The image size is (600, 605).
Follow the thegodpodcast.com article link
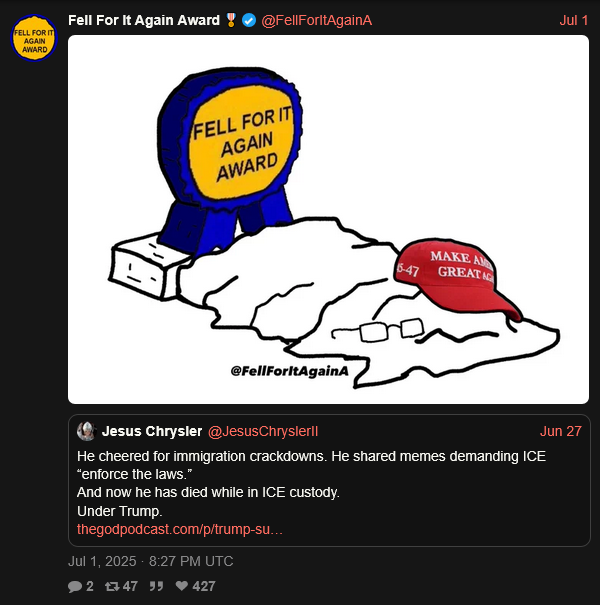[x=179, y=529]
